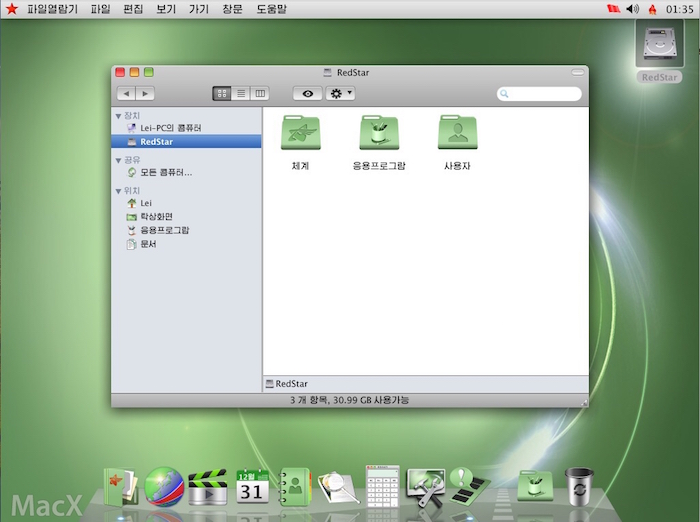Open the trash can in dock
700x522 pixels.
[579, 487]
